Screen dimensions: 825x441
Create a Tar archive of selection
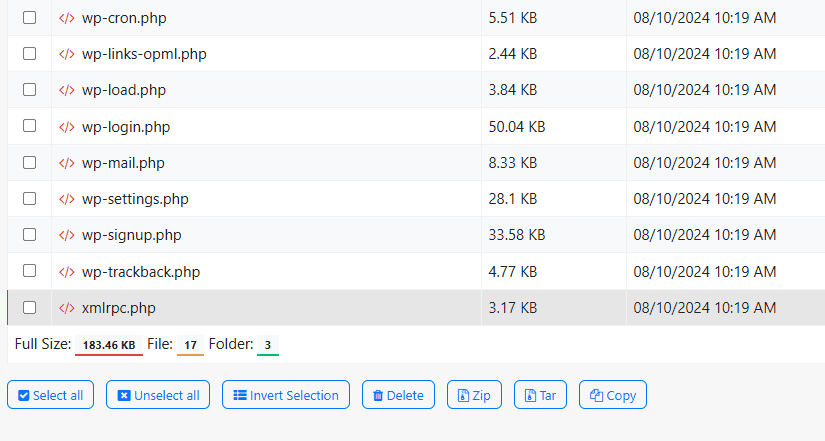(540, 395)
